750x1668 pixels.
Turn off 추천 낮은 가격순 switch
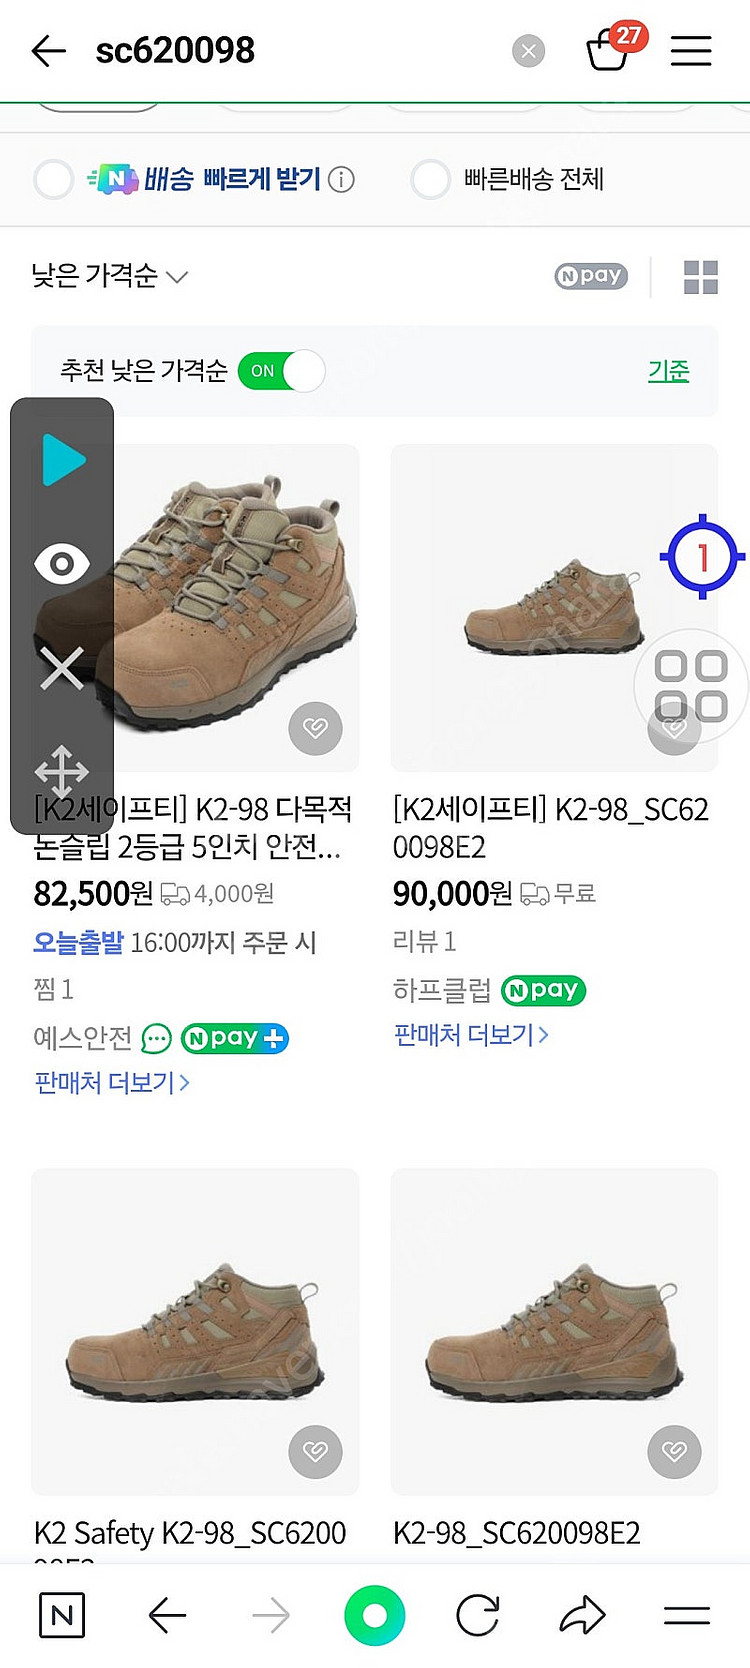tap(282, 371)
